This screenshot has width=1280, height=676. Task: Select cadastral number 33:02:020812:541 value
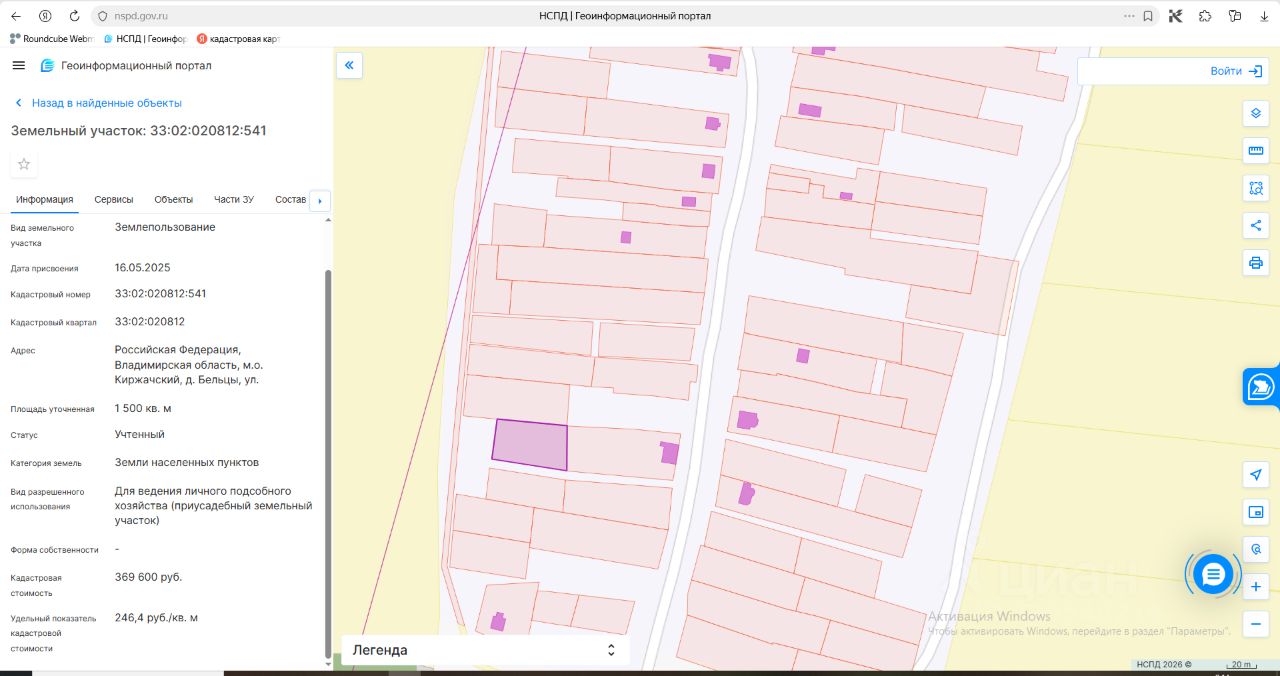(160, 294)
